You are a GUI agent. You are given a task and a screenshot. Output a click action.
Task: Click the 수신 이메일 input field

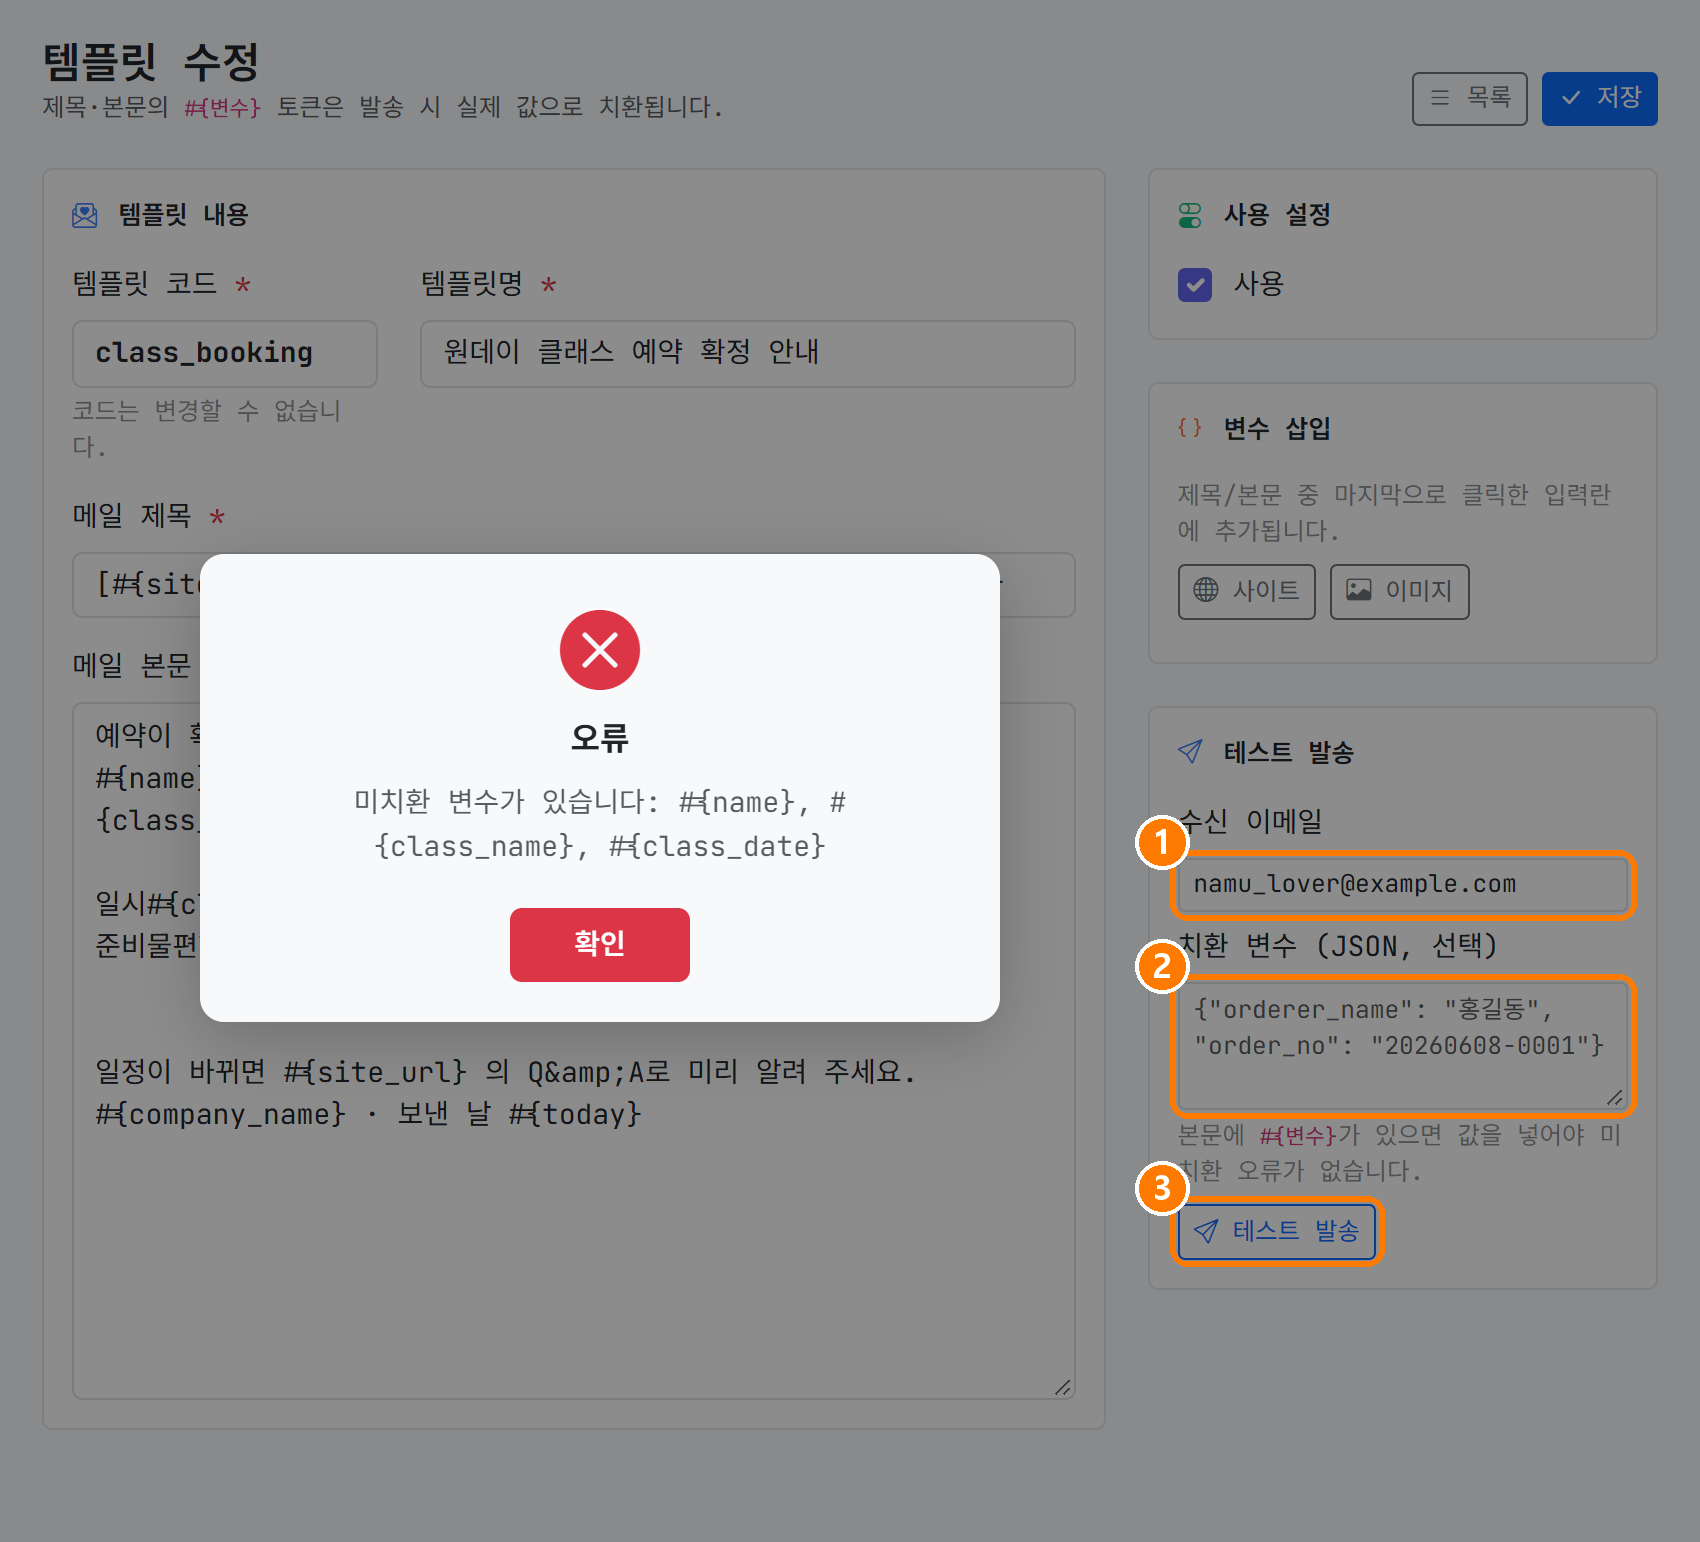tap(1402, 885)
